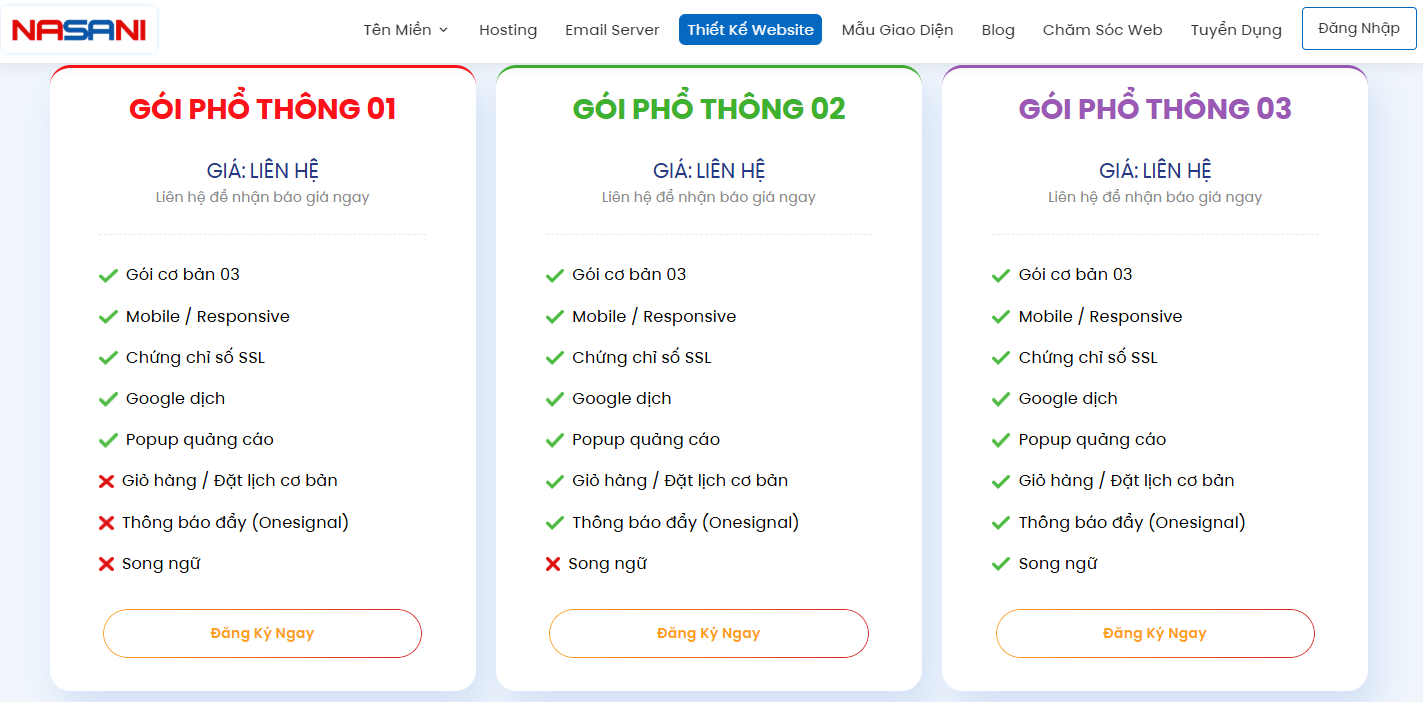Click the red X next to Thông báo đẩy in Gói 01

point(106,522)
